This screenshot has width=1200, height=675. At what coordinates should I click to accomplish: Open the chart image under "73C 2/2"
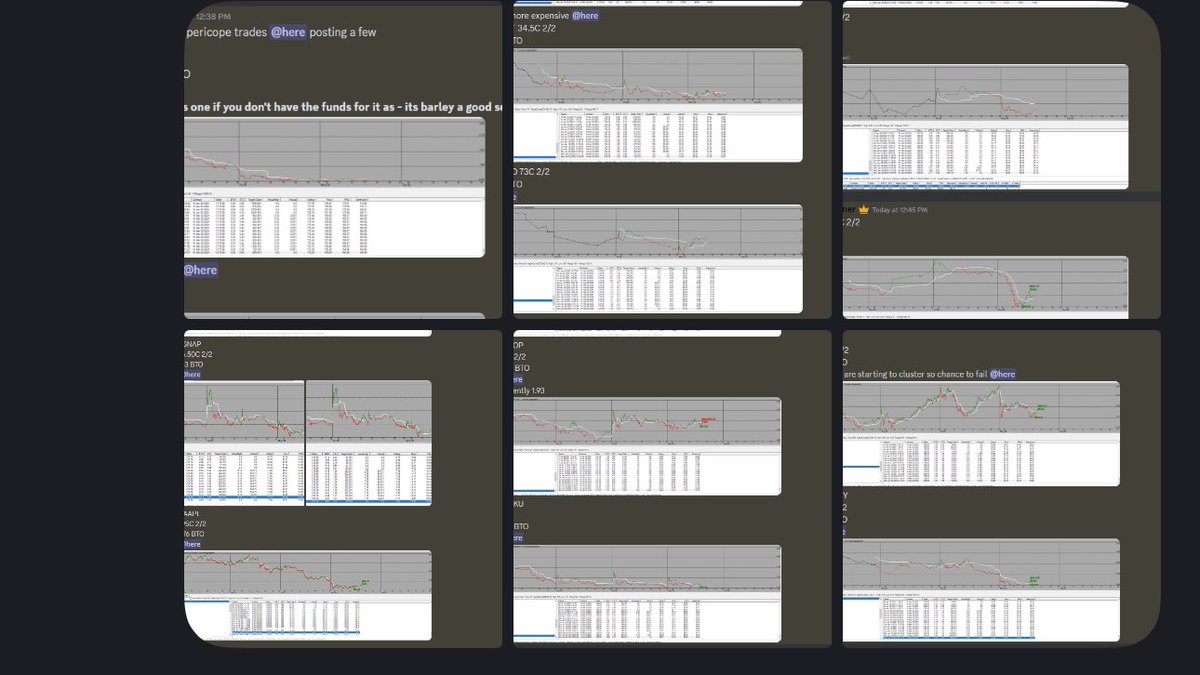[658, 257]
